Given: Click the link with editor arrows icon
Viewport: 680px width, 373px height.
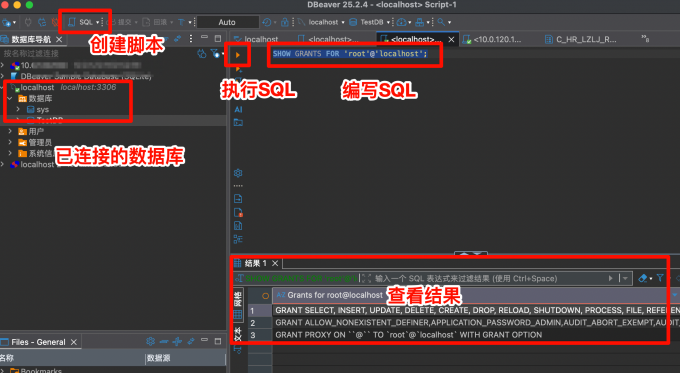Looking at the screenshot, I should [177, 39].
